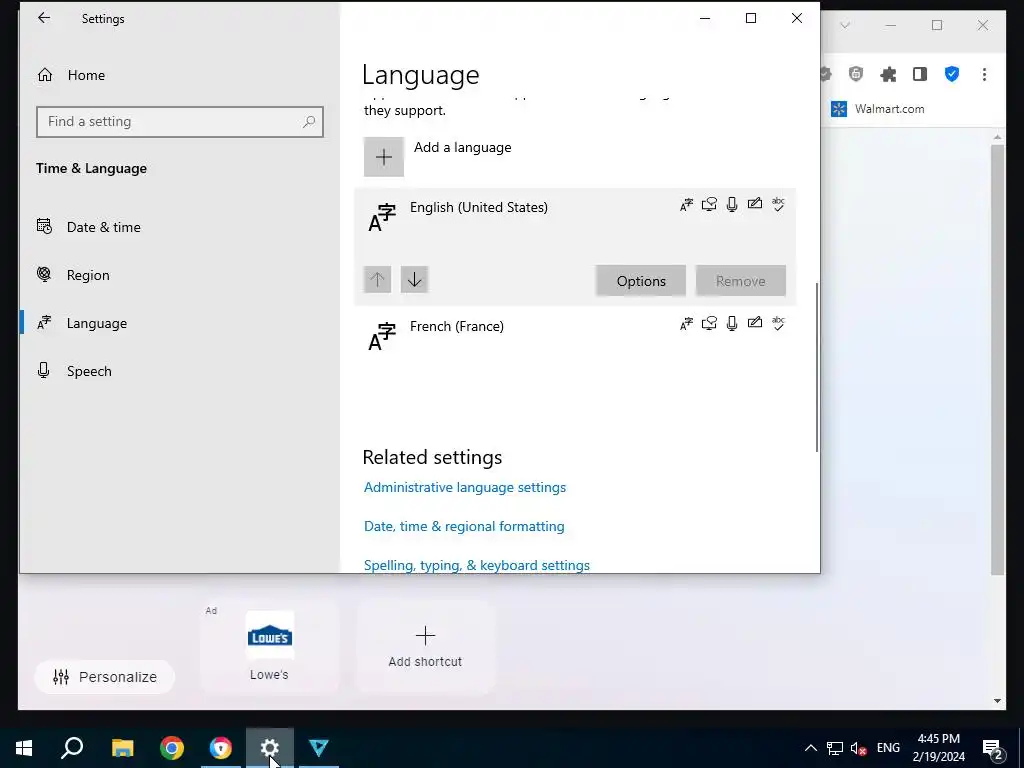Expand Chrome tab search chevron
1024x768 pixels.
(x=845, y=25)
